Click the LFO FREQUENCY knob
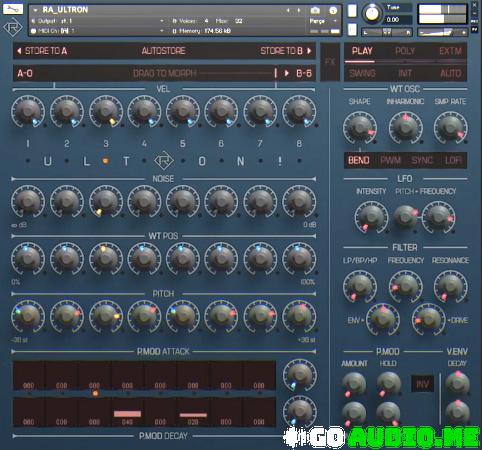This screenshot has height=450, width=482. (x=438, y=217)
